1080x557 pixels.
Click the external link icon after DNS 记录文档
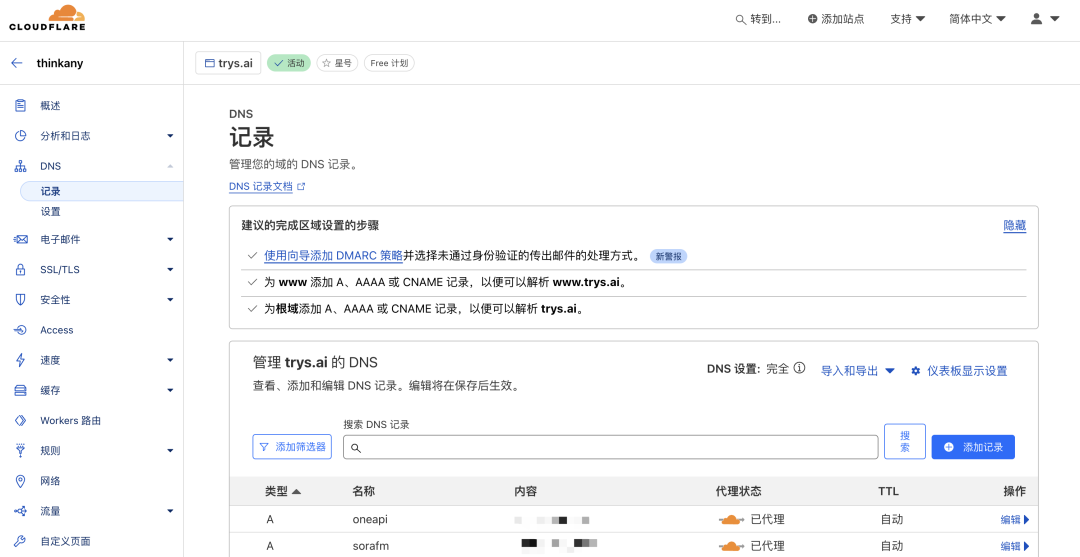click(301, 187)
